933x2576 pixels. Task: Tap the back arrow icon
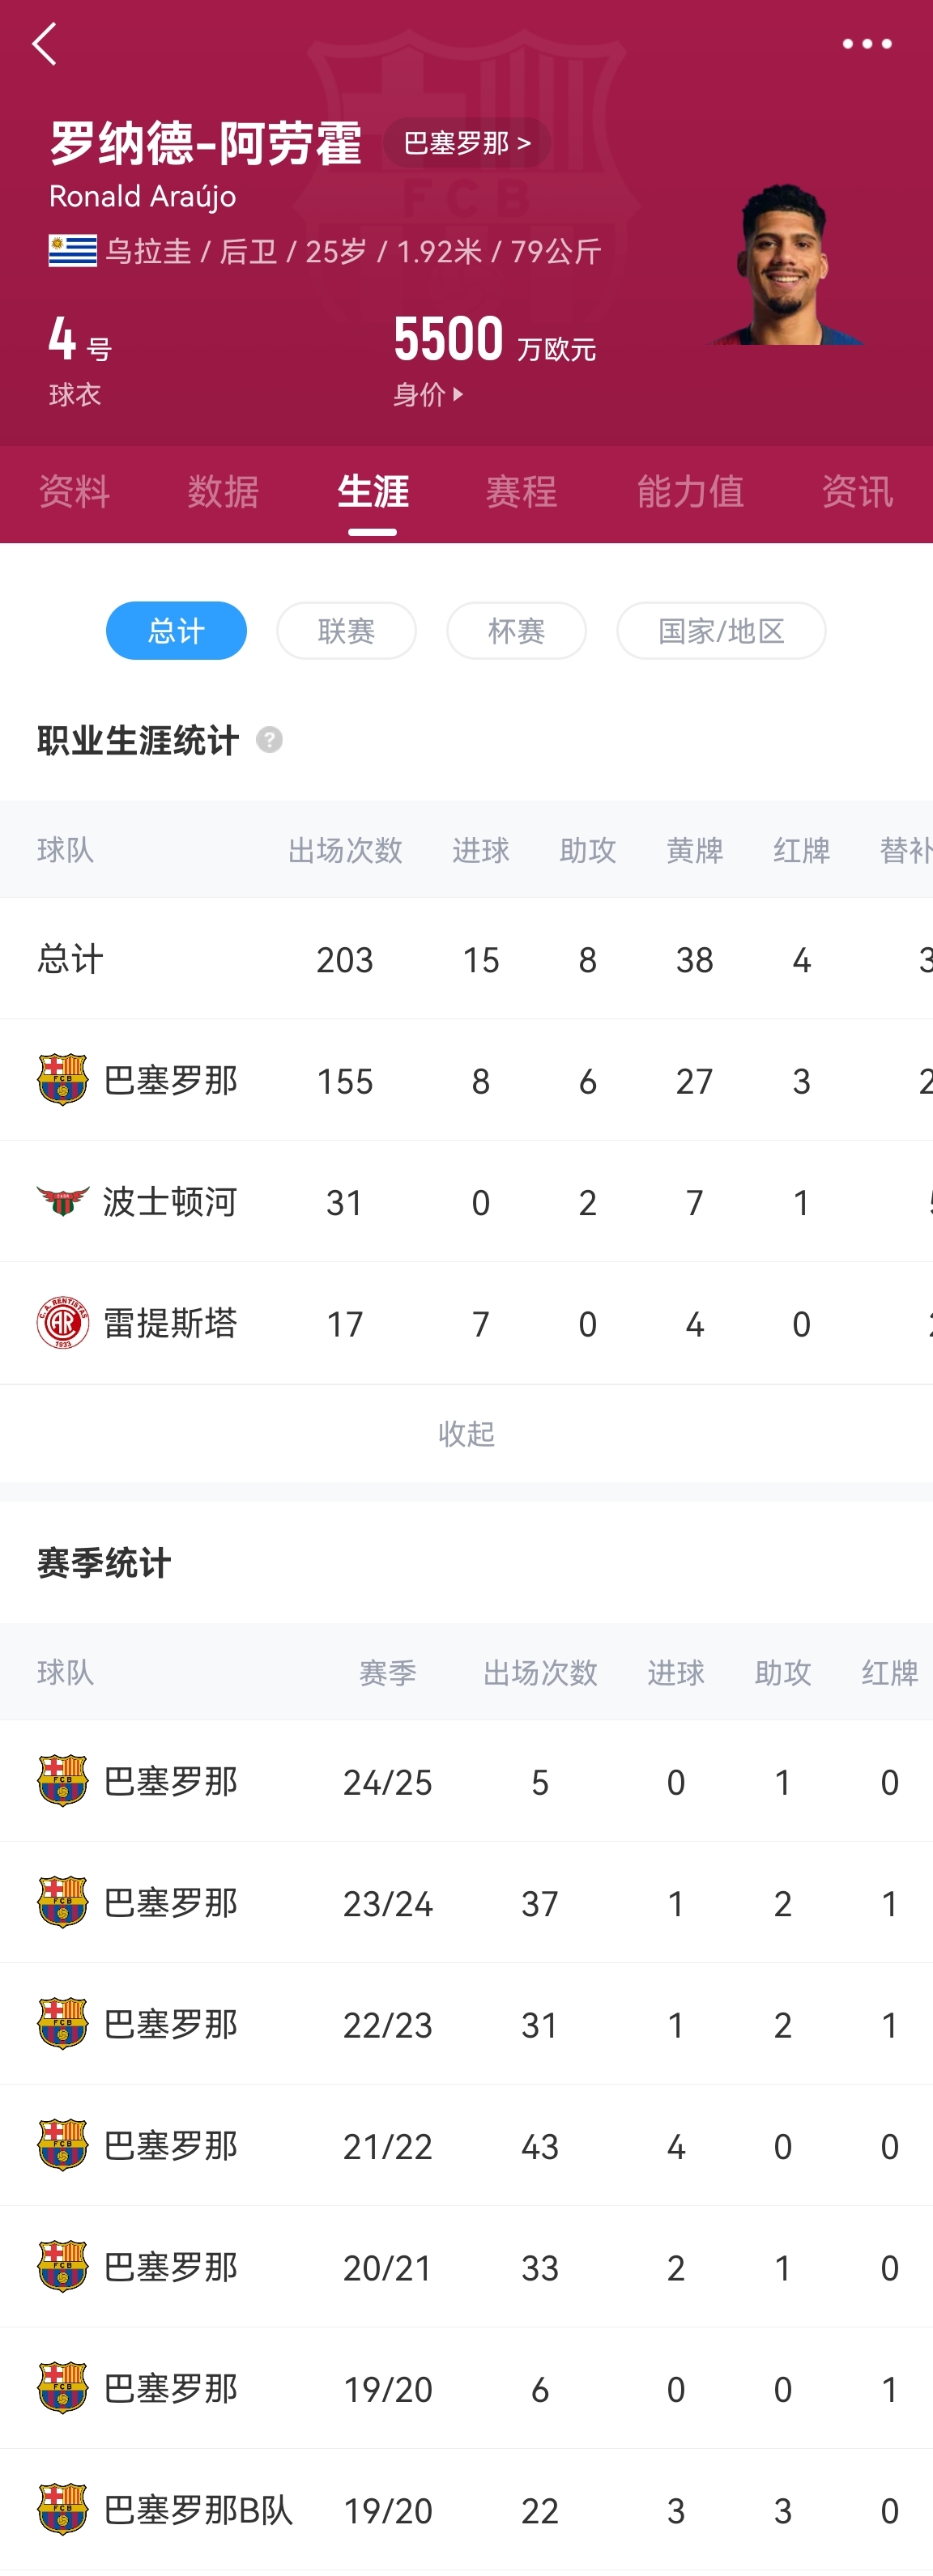[45, 44]
